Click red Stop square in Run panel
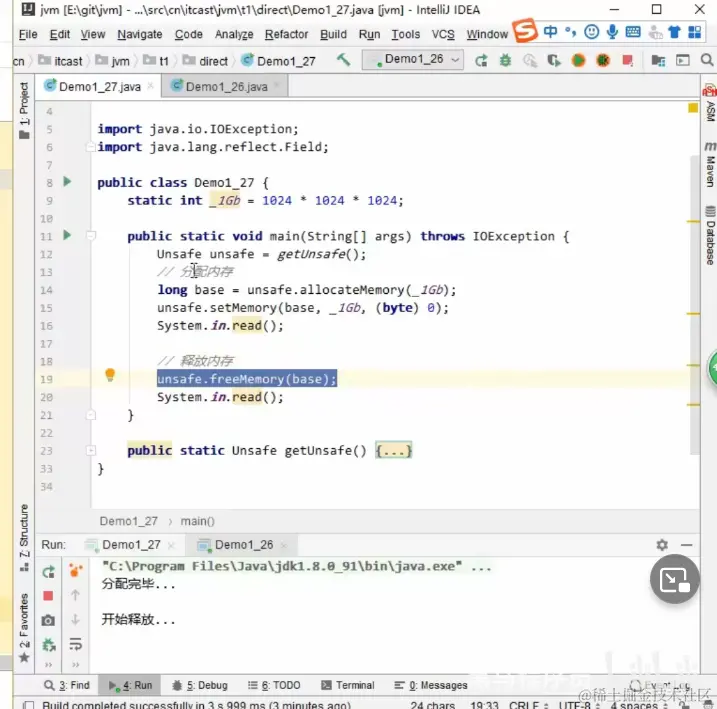Viewport: 717px width, 709px height. [48, 596]
